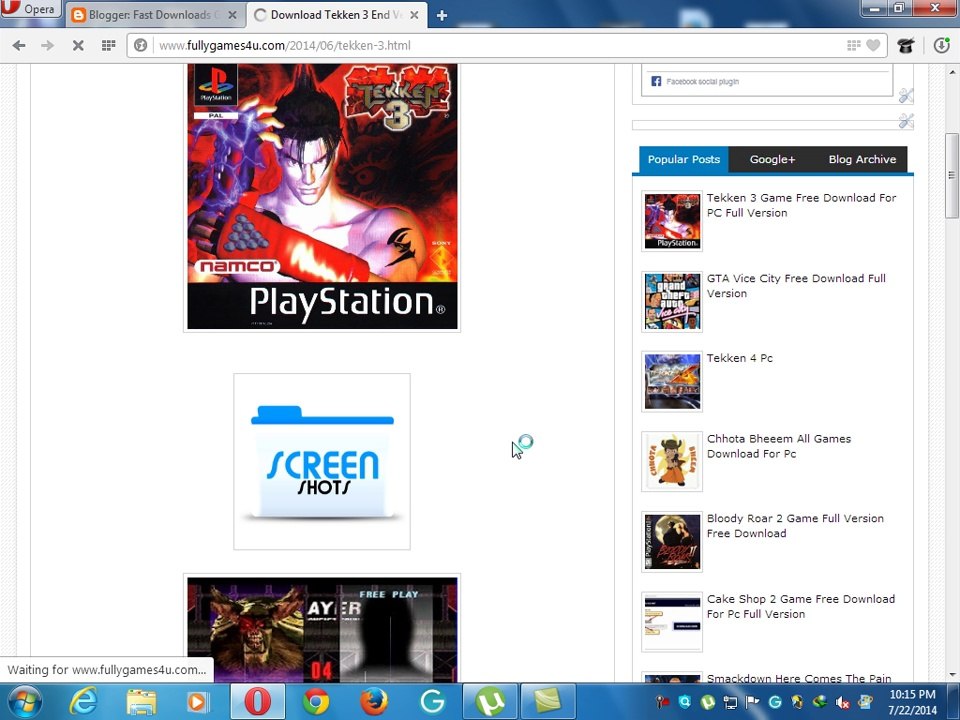
Task: Close the Blogger: Fast Downloads tab
Action: (x=232, y=15)
